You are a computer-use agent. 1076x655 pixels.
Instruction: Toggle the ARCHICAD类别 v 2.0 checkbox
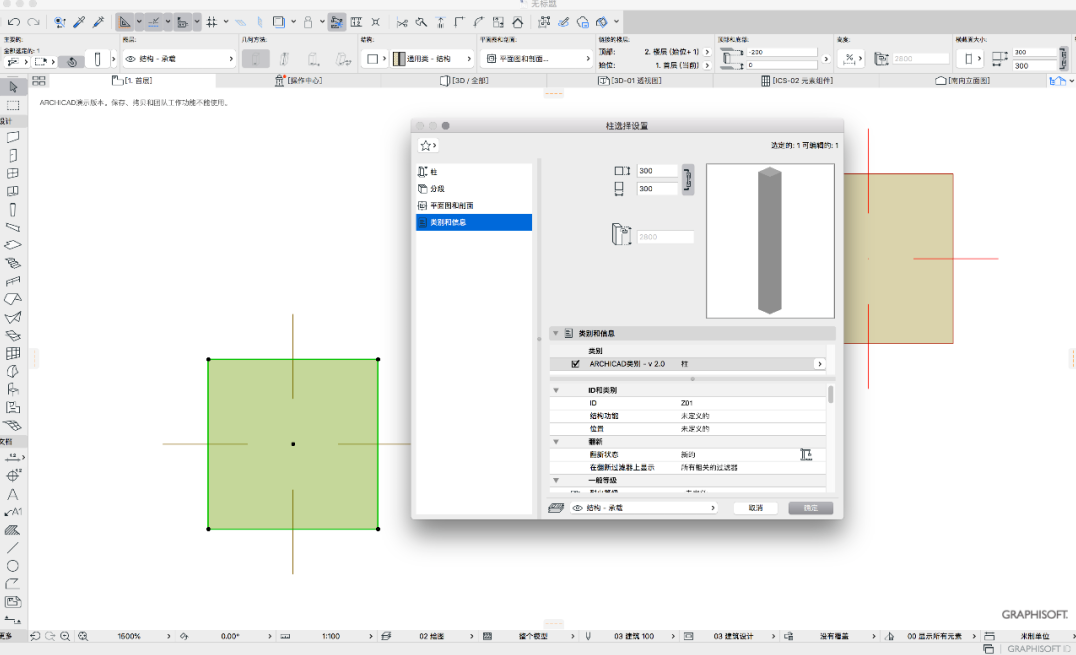pyautogui.click(x=575, y=364)
